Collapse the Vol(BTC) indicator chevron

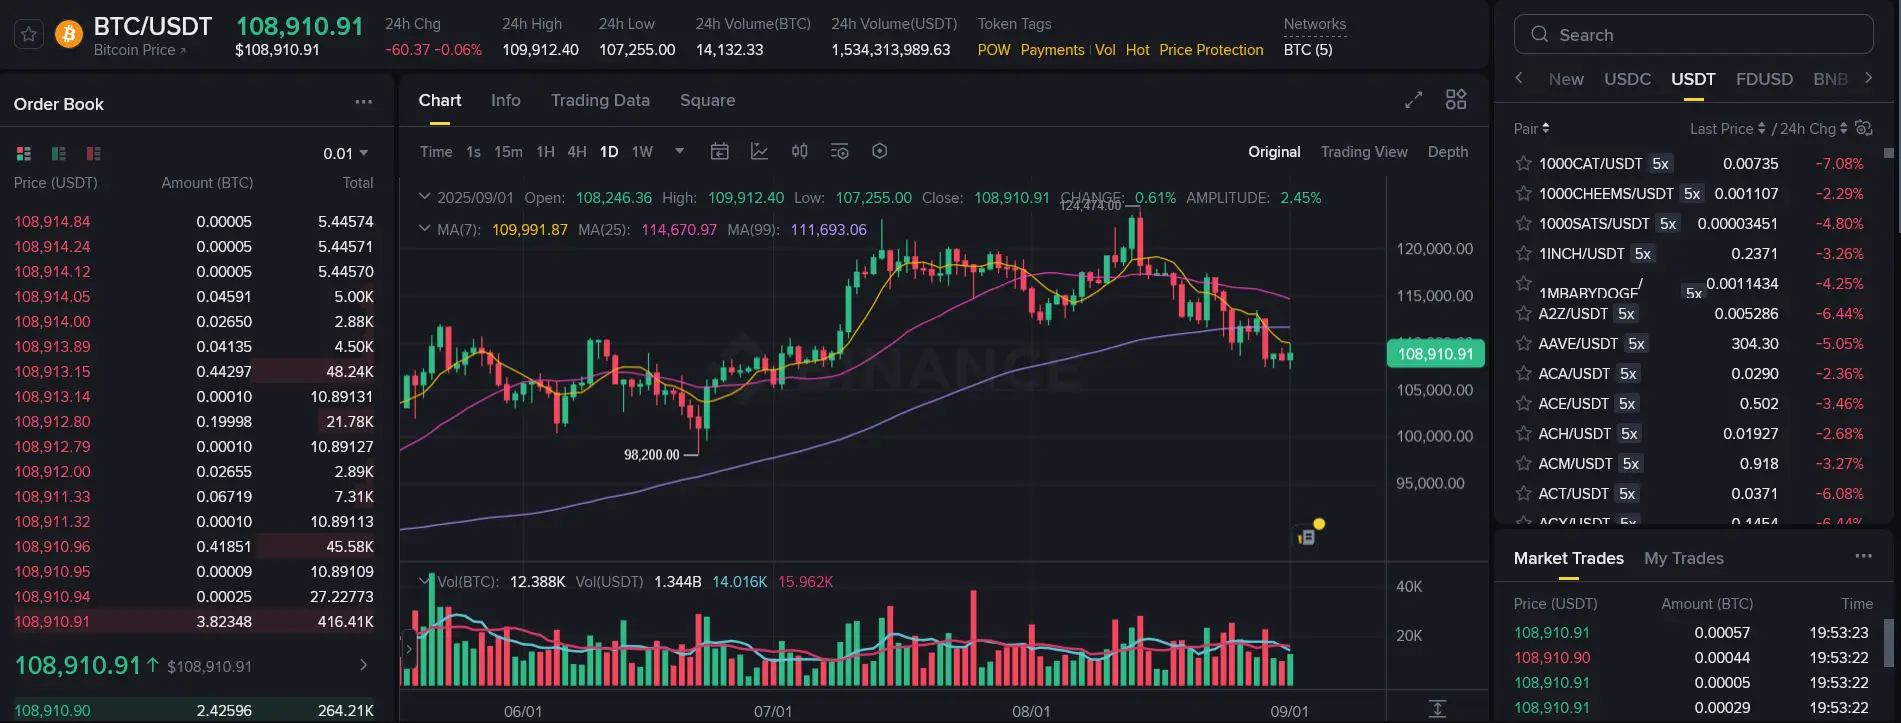(x=425, y=580)
